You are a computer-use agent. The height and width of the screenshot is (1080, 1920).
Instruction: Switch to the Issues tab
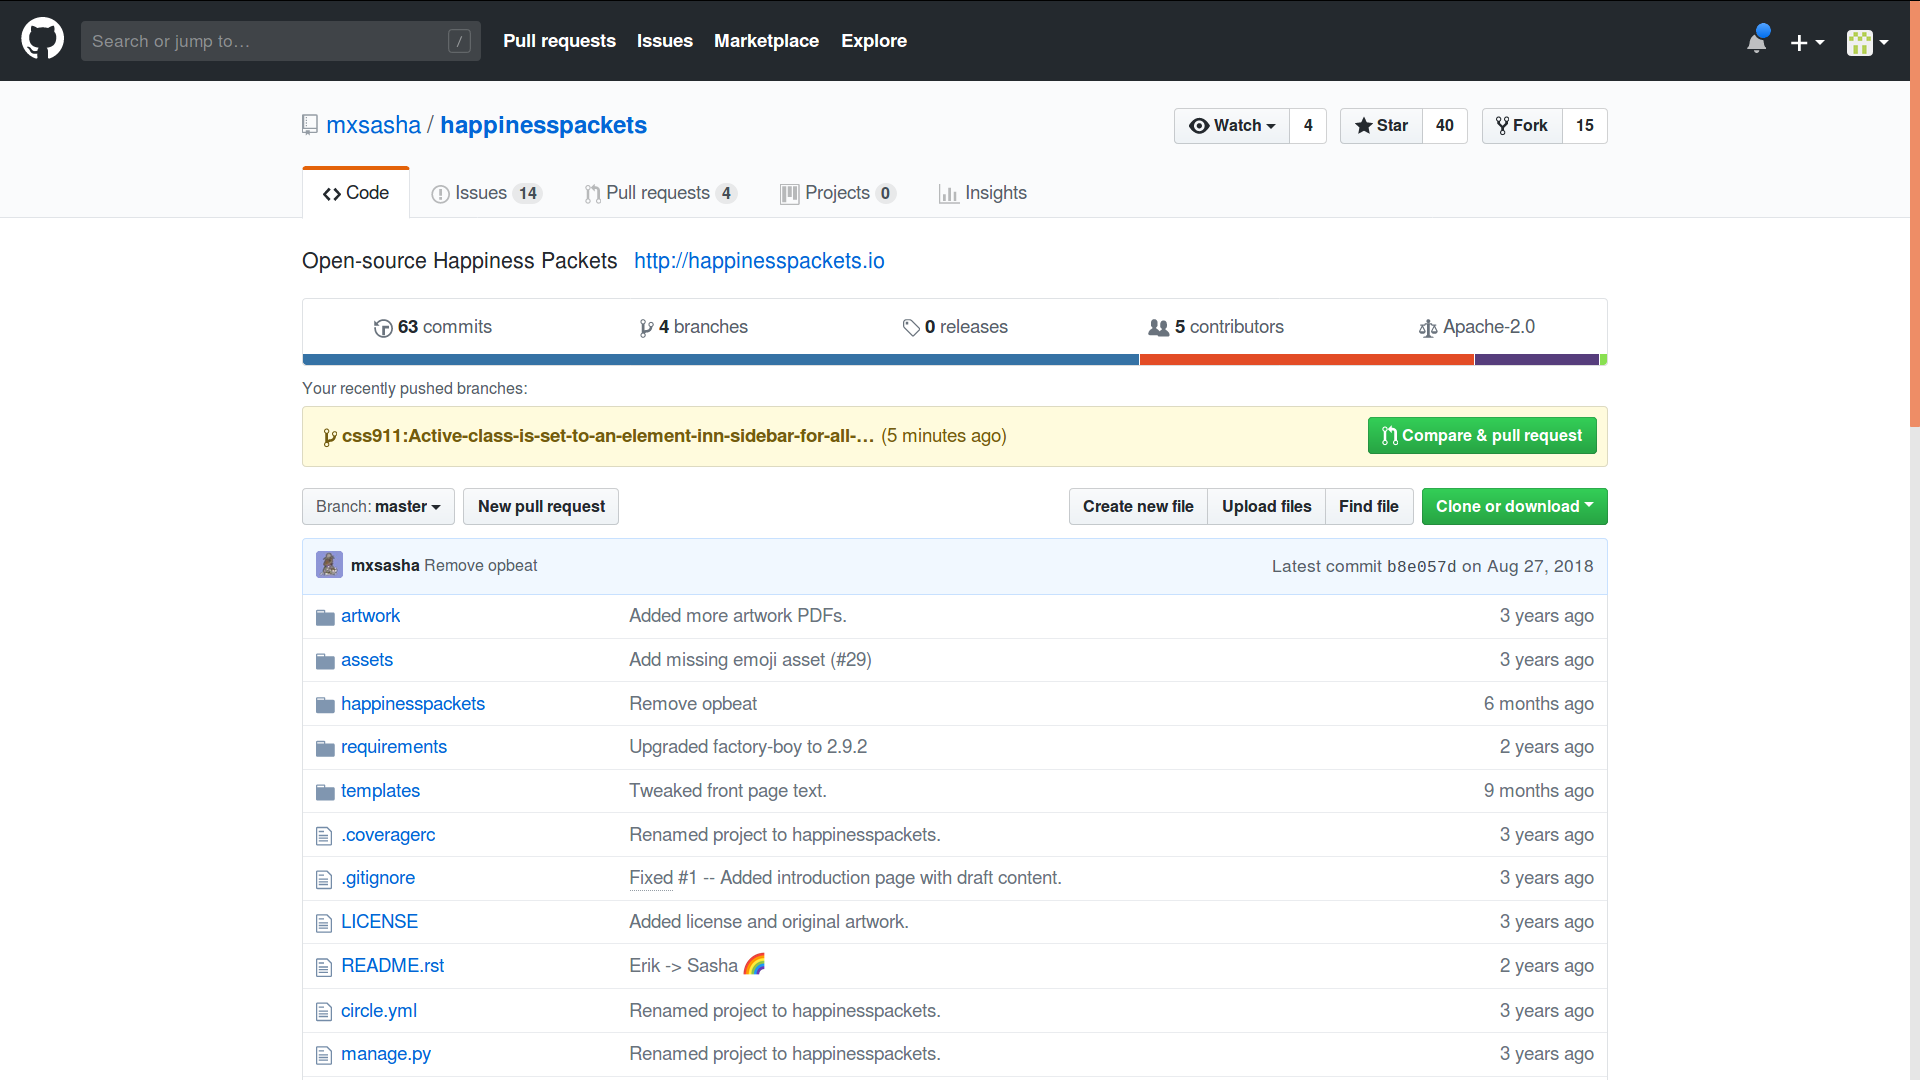pyautogui.click(x=486, y=193)
